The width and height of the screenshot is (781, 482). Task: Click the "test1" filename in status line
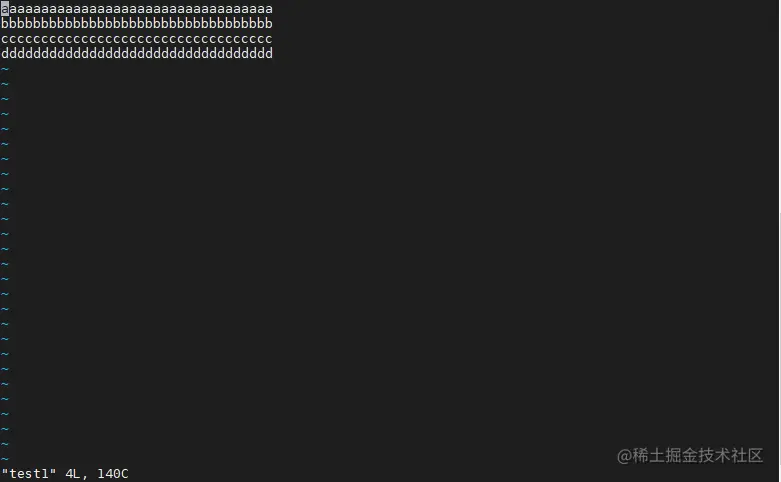(29, 474)
